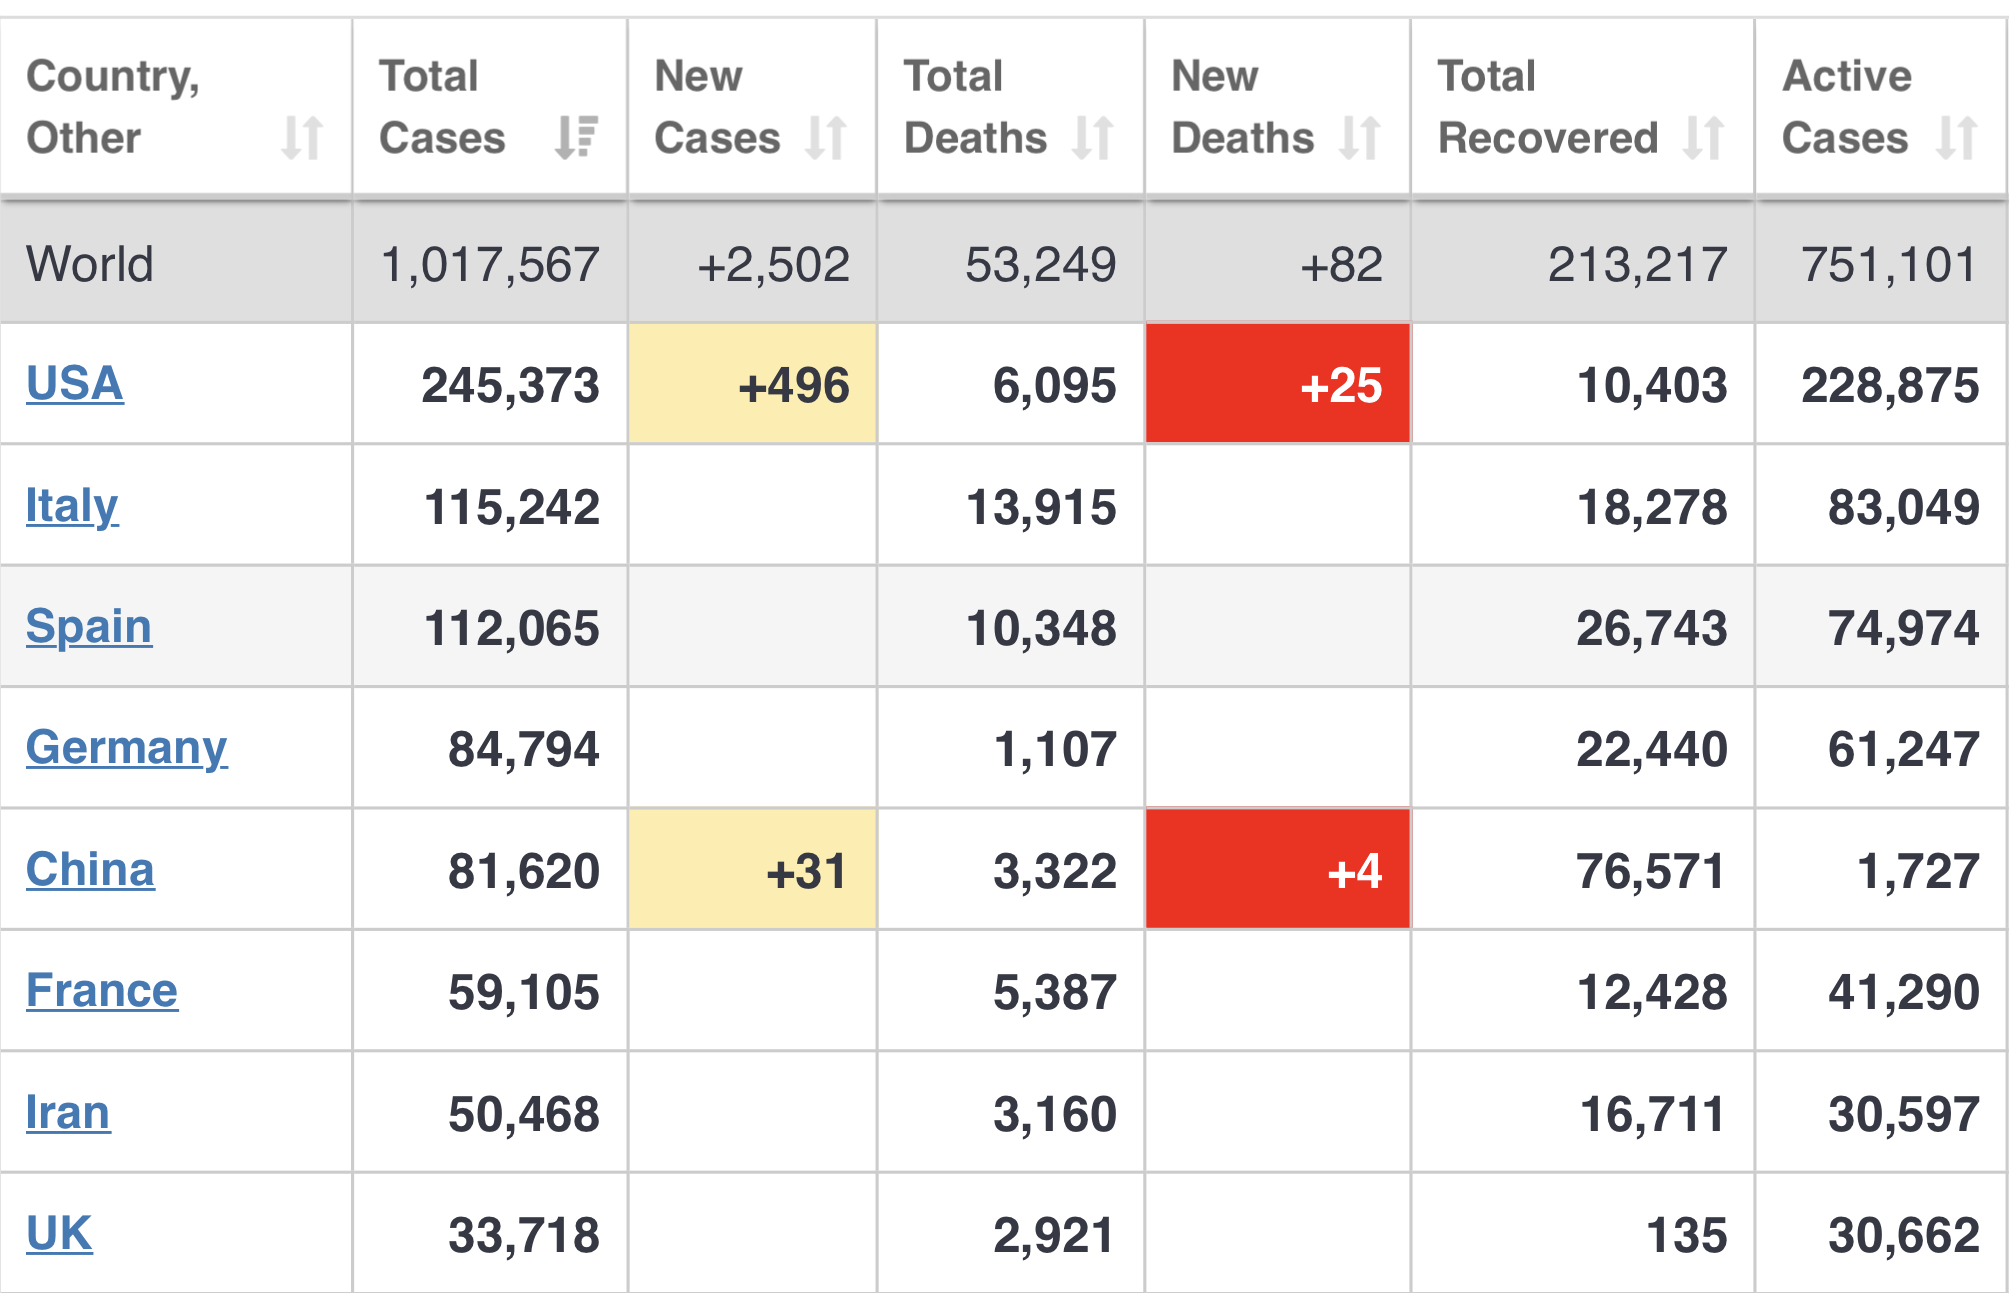Select World new cases +2,502

point(774,265)
